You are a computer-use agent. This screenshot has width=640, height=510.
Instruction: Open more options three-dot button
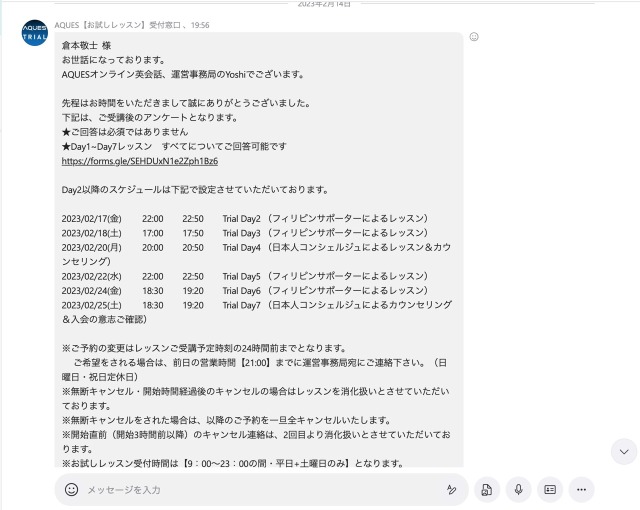(582, 489)
